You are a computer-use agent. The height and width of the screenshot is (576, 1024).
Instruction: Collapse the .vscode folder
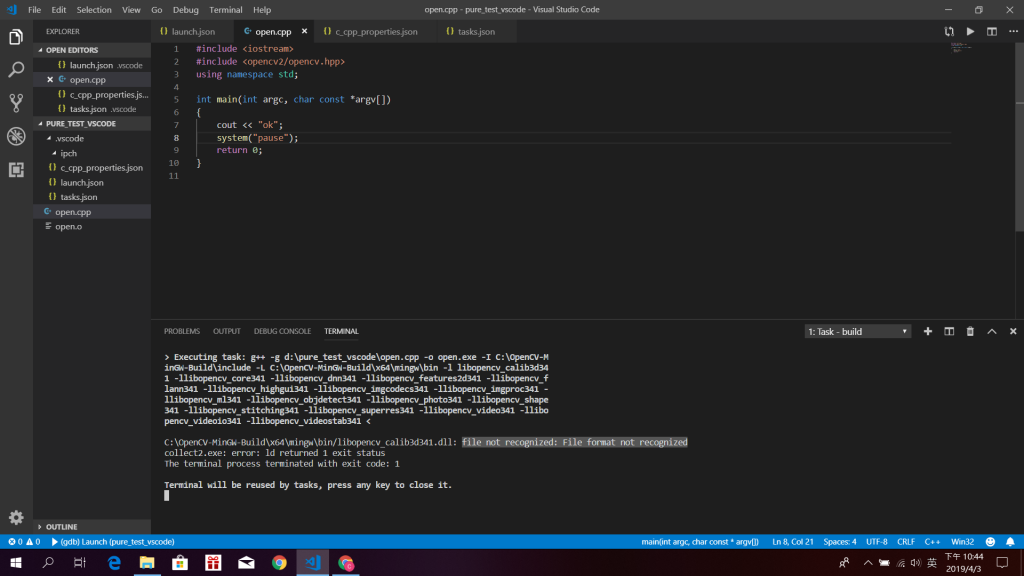(91, 138)
